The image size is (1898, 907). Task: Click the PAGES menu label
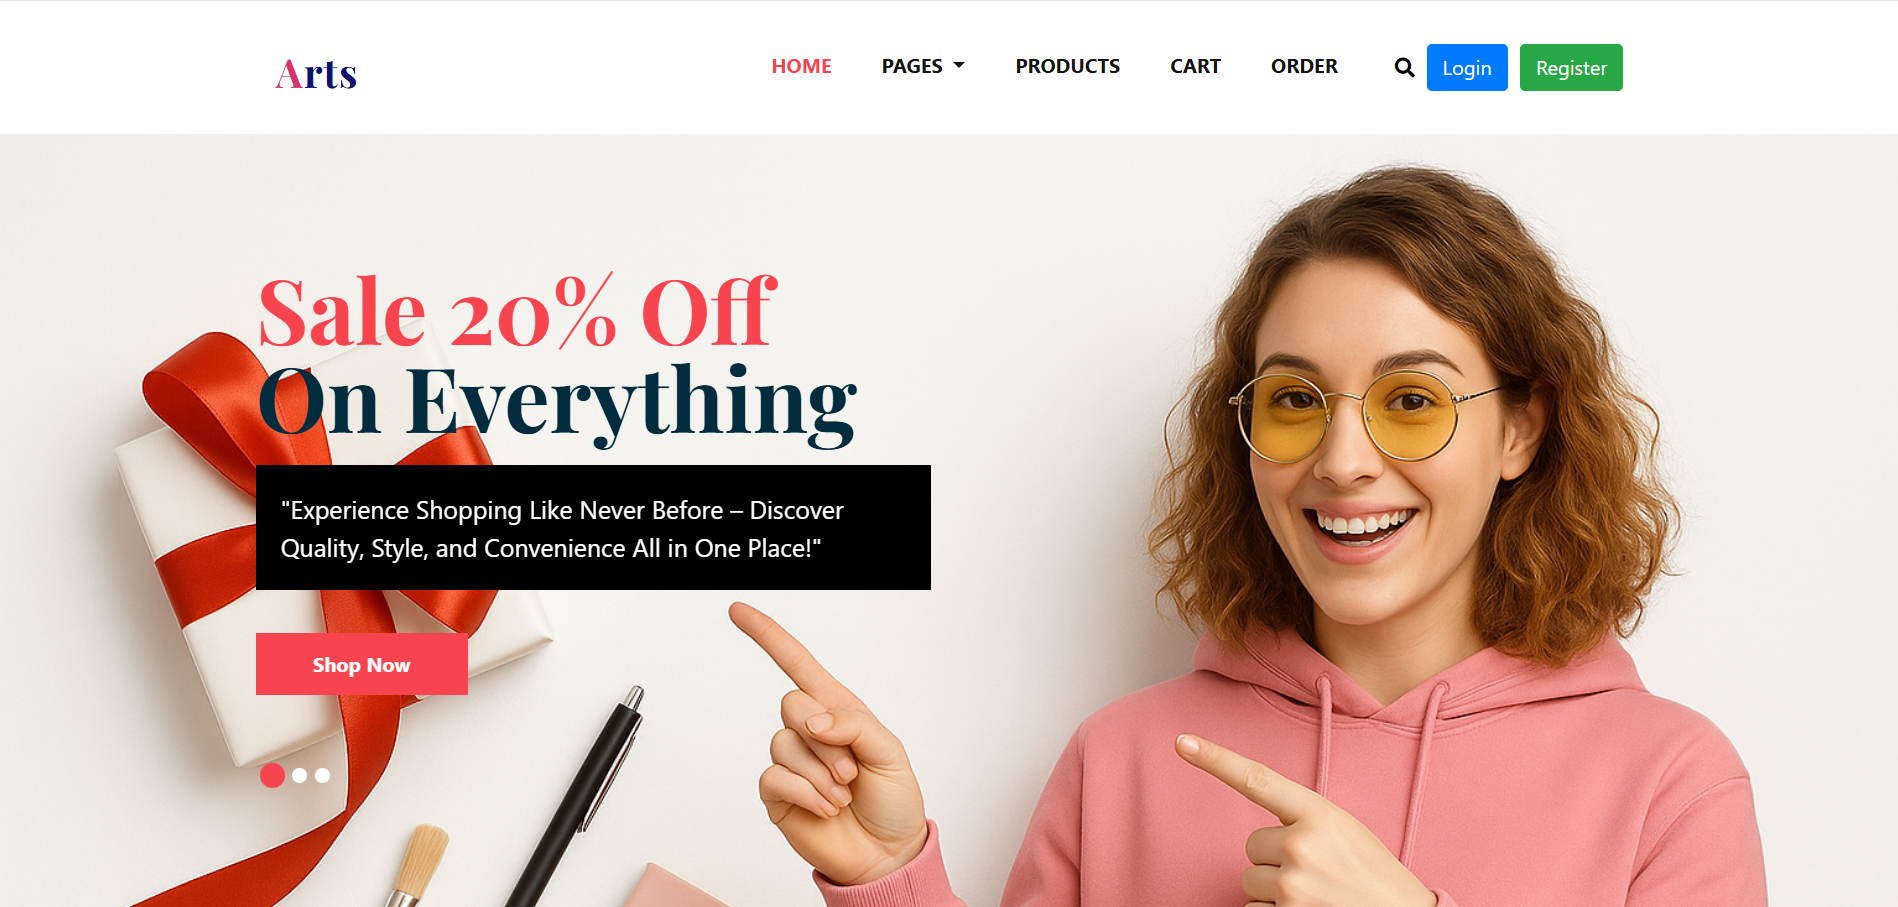click(x=912, y=66)
